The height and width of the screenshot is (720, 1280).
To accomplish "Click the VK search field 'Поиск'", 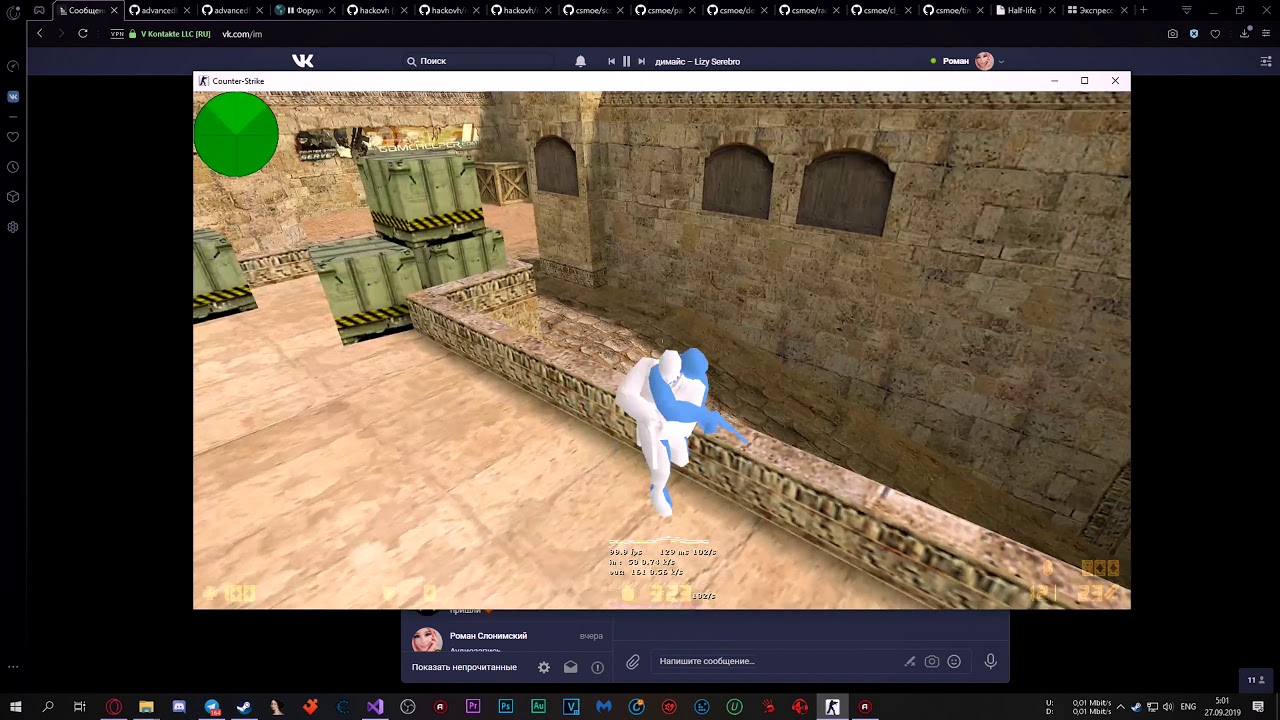I will coord(480,61).
